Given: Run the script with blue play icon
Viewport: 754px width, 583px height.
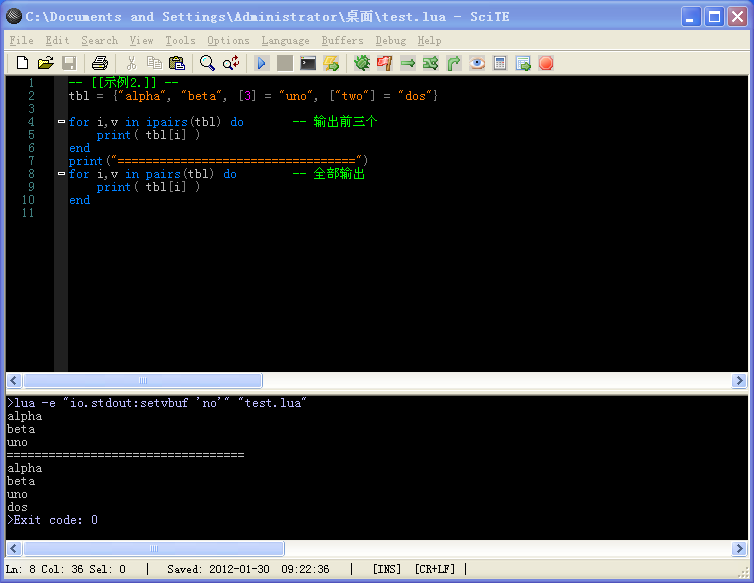Looking at the screenshot, I should click(x=261, y=63).
